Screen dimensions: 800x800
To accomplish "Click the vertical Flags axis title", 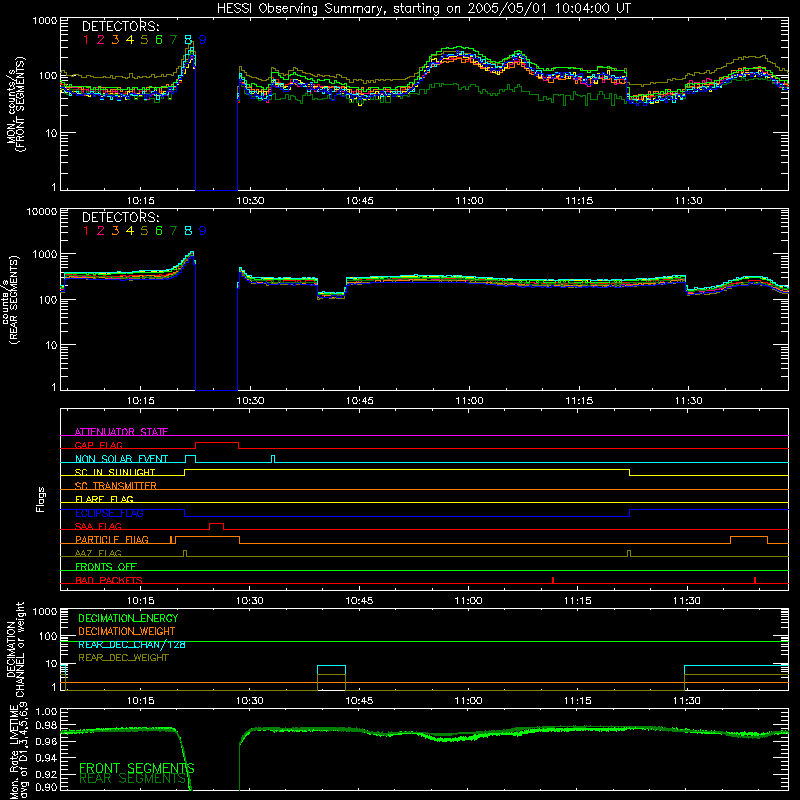I will pos(41,499).
